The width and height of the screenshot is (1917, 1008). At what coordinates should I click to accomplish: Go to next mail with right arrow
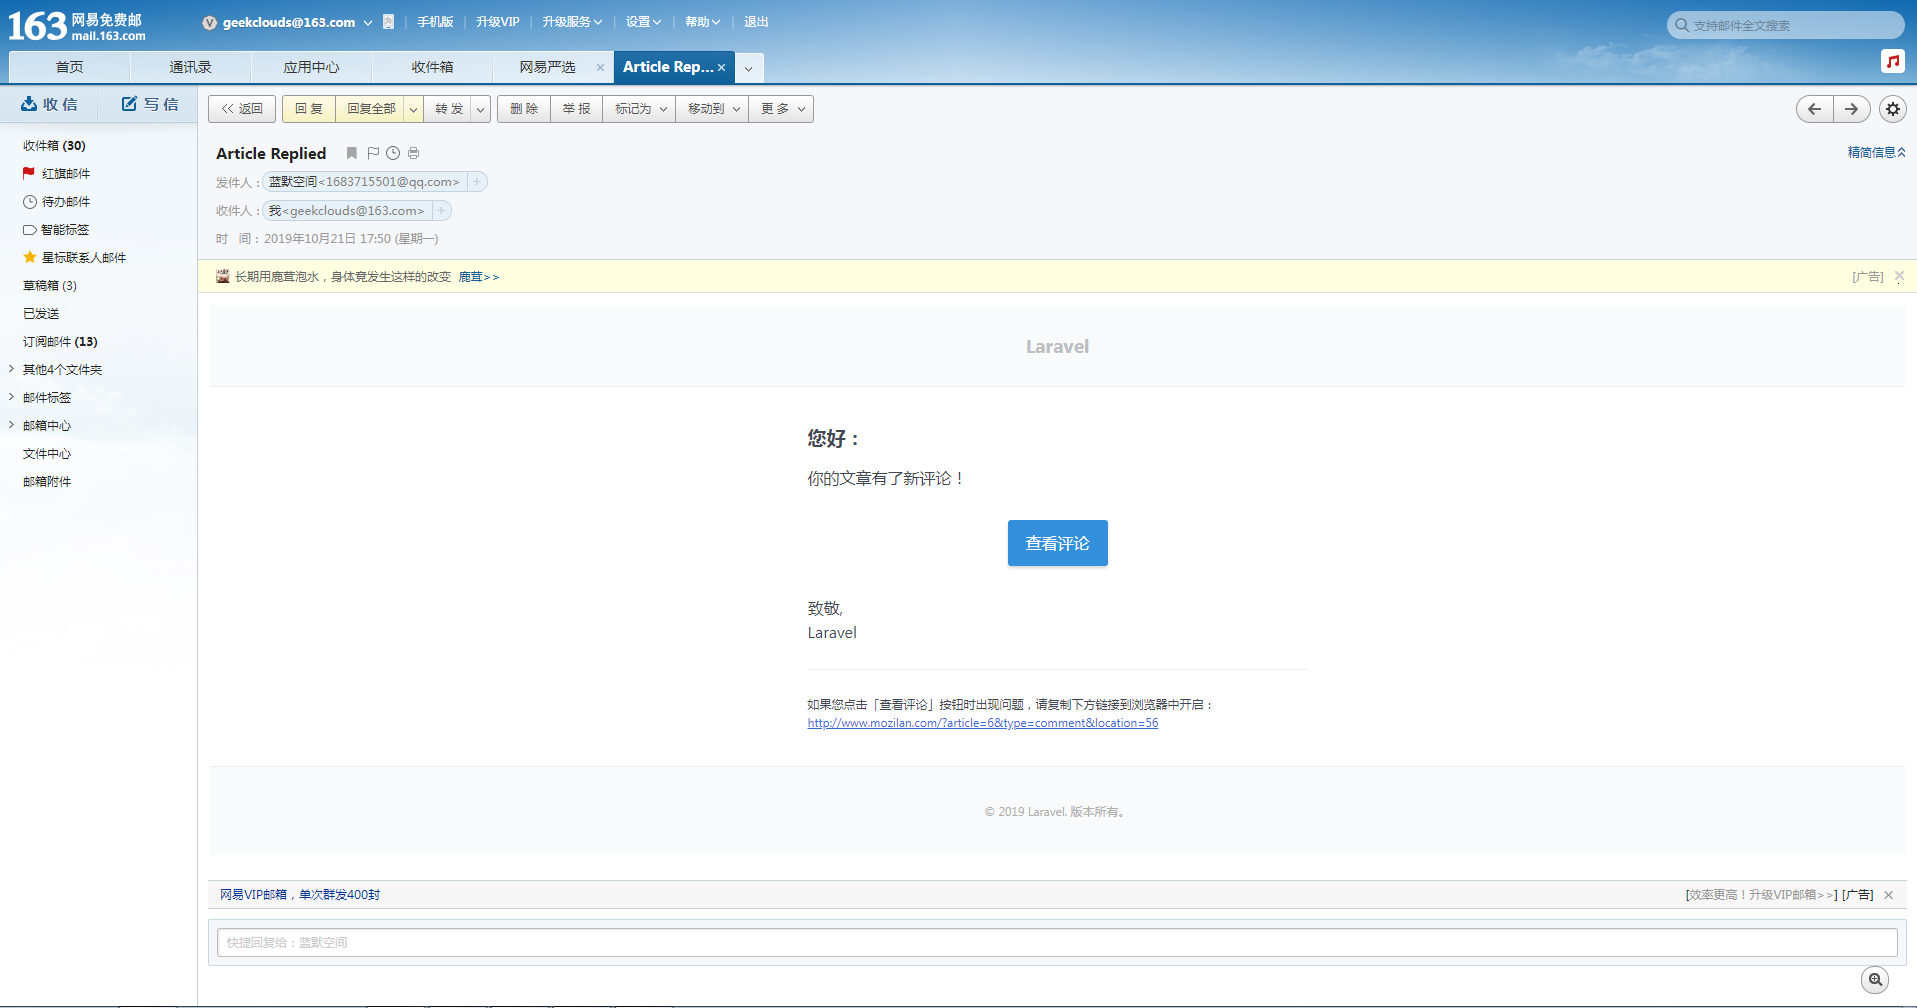1852,109
